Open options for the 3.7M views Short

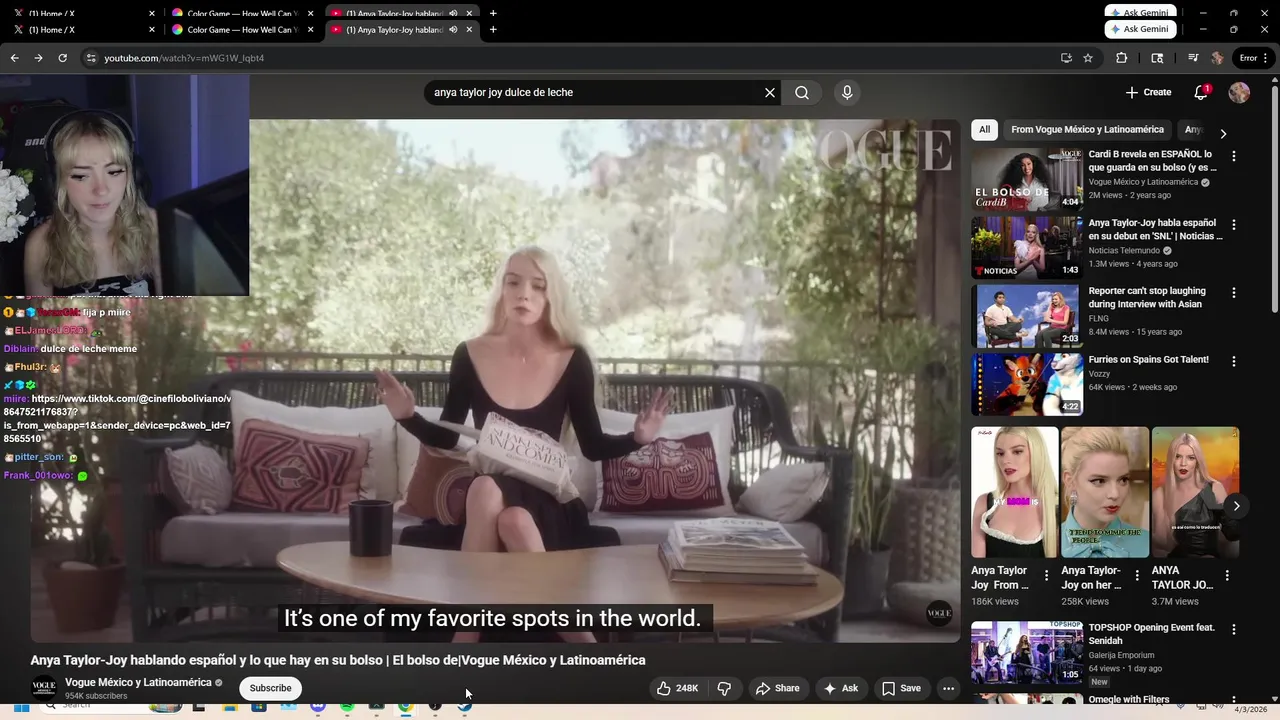[1227, 575]
